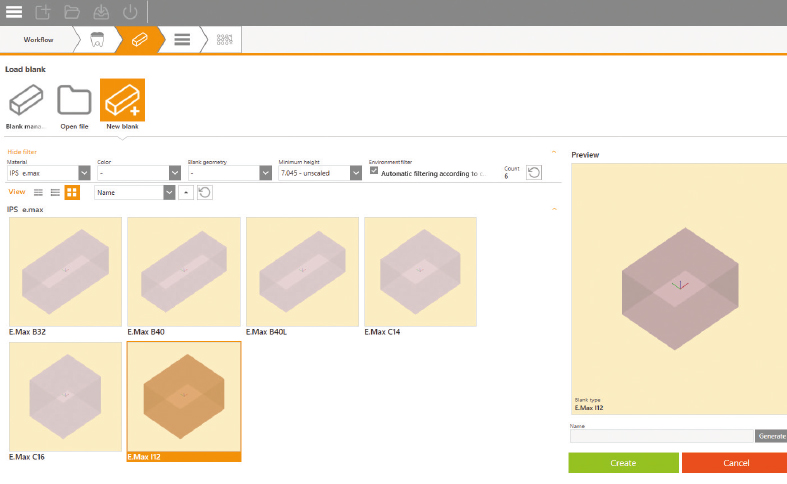787x484 pixels.
Task: Open the Blank manager
Action: 26,105
